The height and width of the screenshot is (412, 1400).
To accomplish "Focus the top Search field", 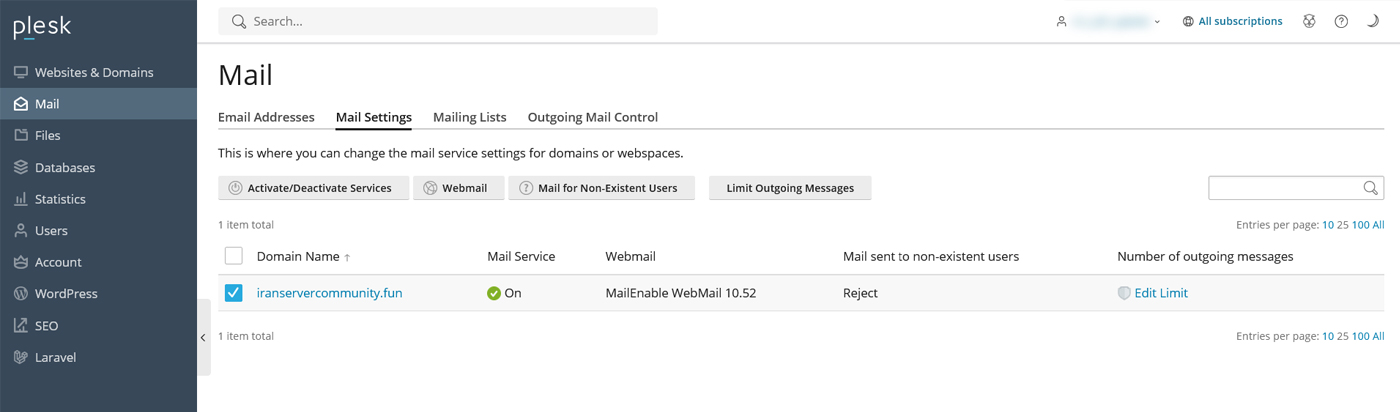I will point(440,21).
